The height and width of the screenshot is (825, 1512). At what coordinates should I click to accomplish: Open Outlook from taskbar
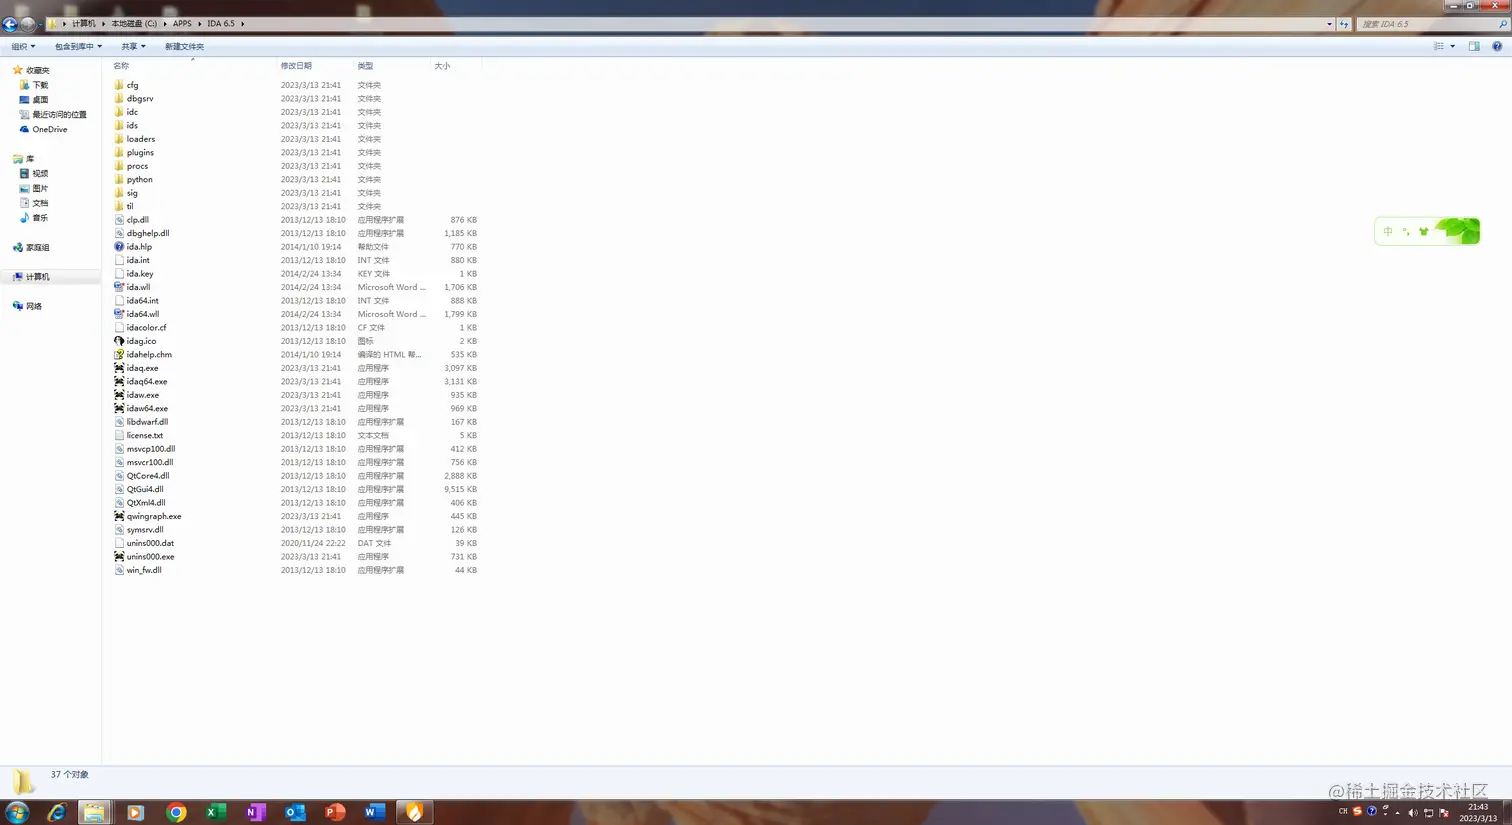(x=295, y=812)
